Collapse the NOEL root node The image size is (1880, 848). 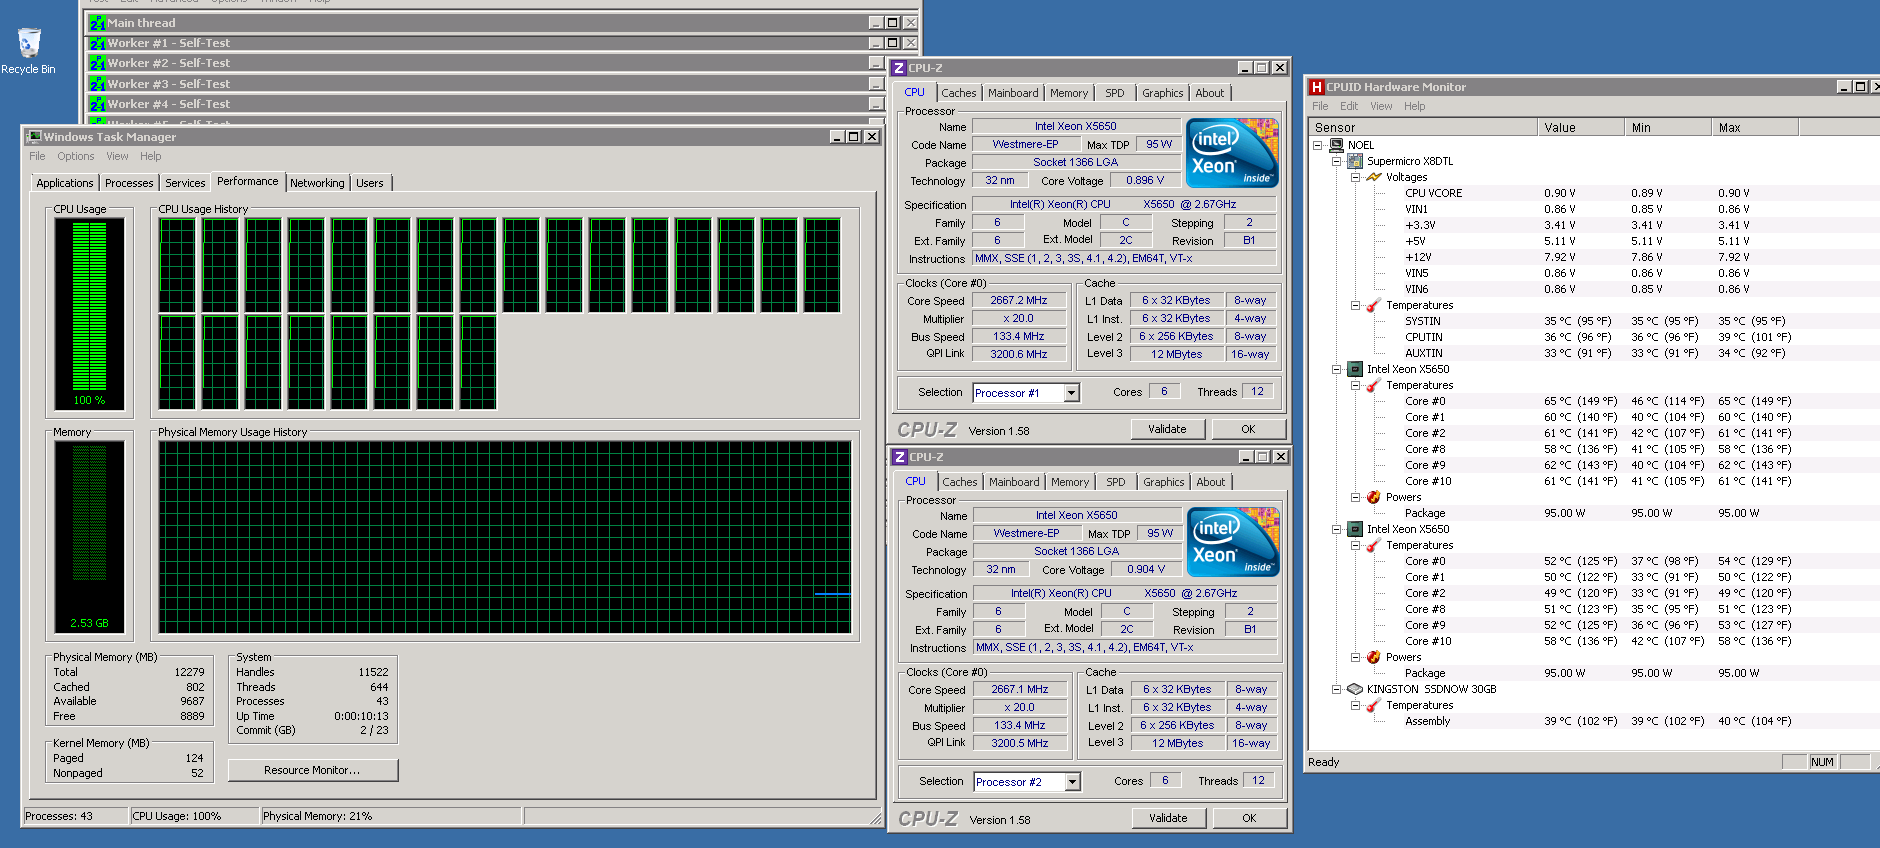[x=1318, y=145]
